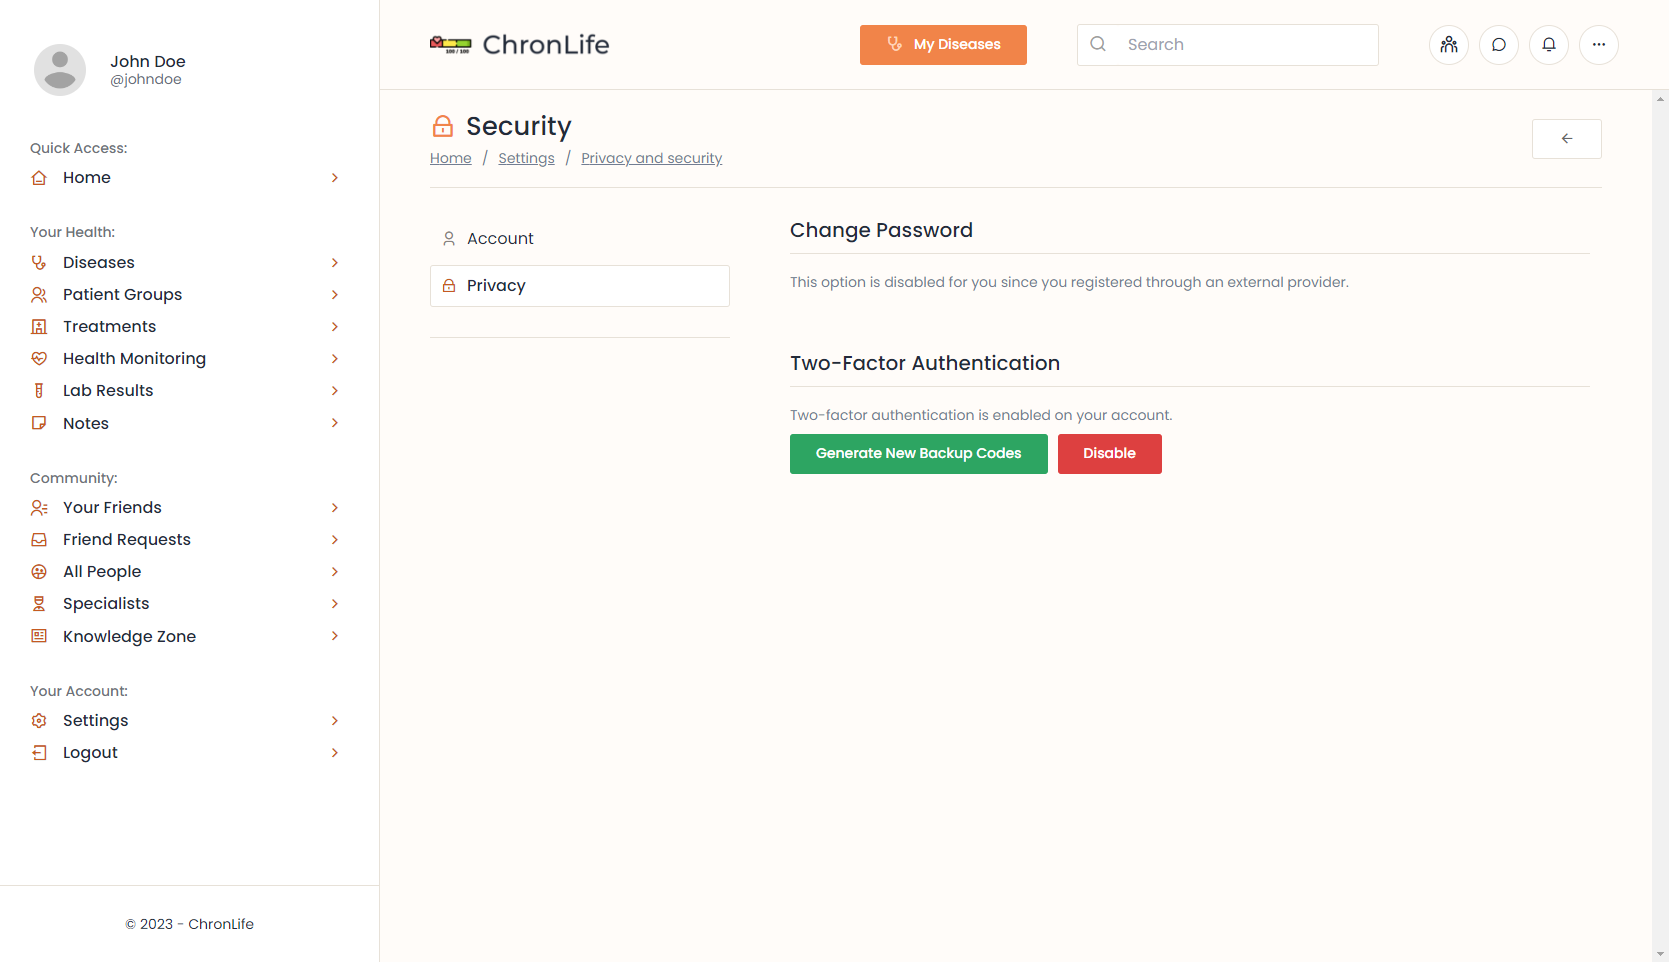Open the more options ellipsis icon
This screenshot has width=1669, height=962.
coord(1599,45)
